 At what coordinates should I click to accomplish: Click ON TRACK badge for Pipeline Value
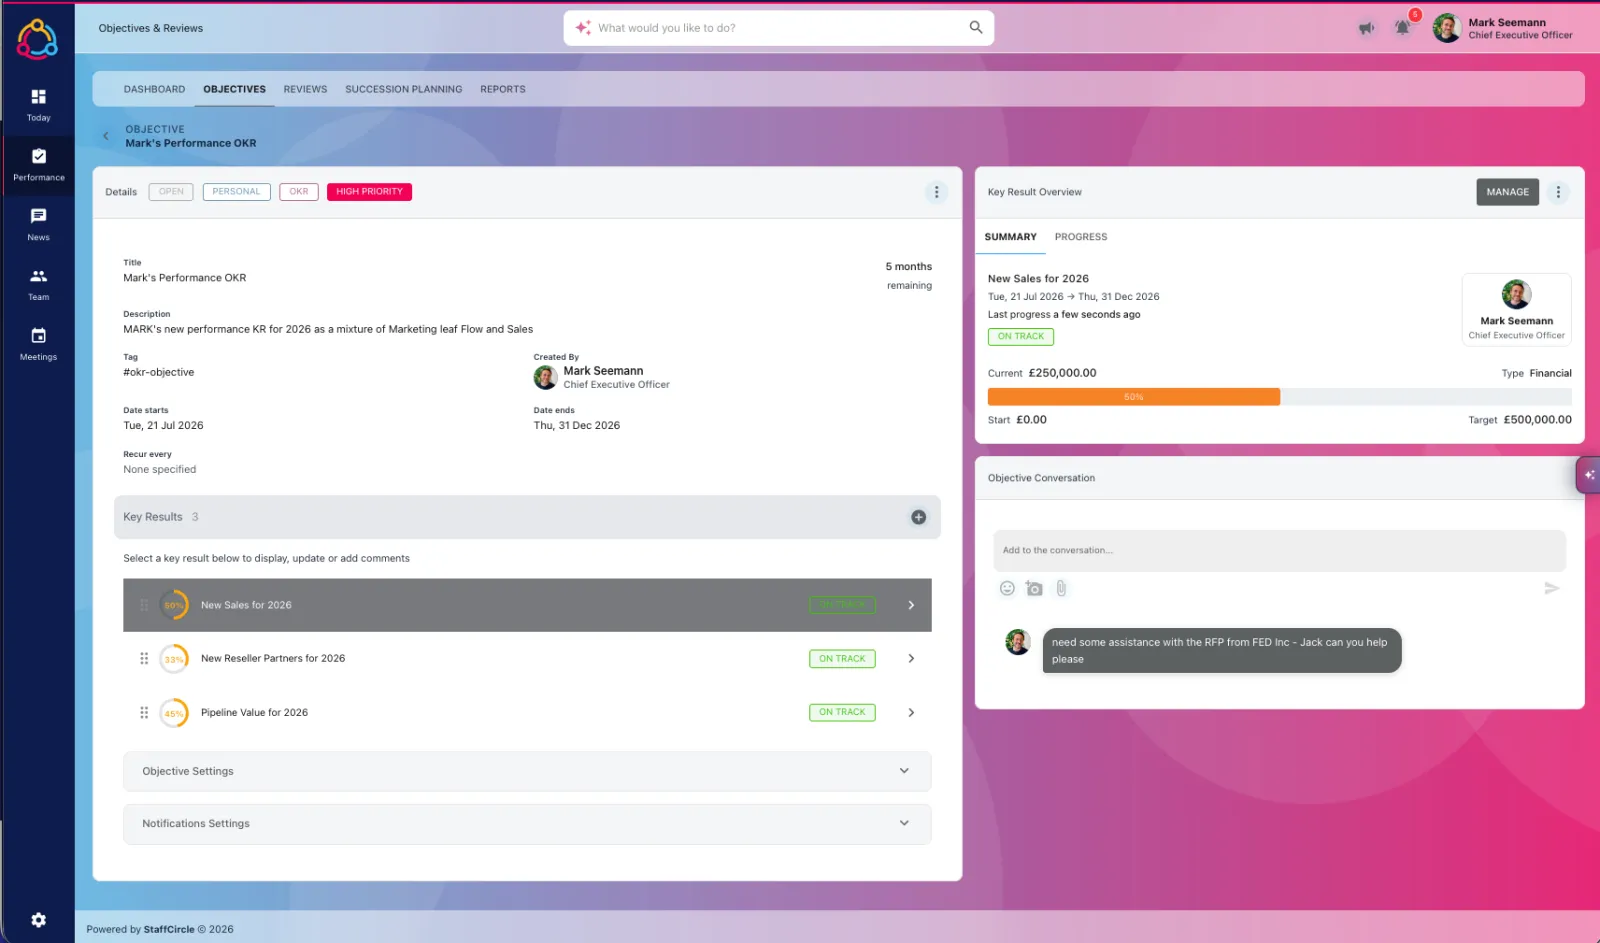tap(842, 712)
